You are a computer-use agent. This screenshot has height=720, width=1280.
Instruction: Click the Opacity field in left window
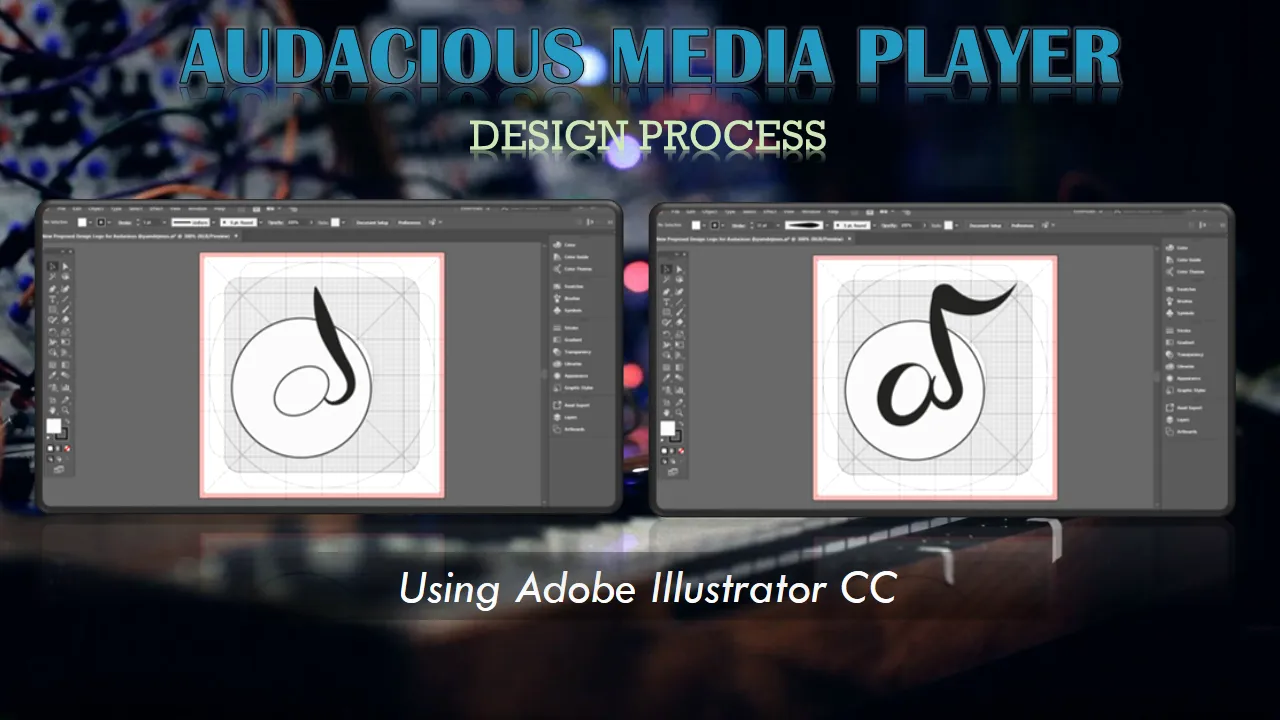pyautogui.click(x=299, y=223)
